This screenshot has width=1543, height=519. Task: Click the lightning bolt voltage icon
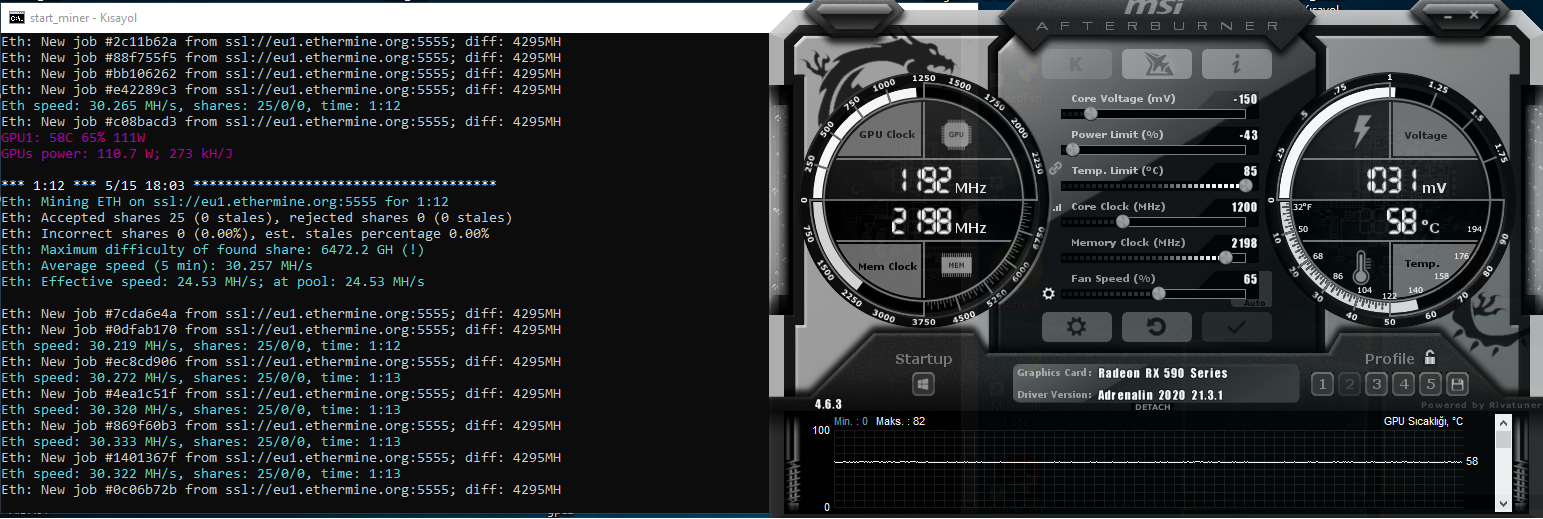tap(1362, 132)
